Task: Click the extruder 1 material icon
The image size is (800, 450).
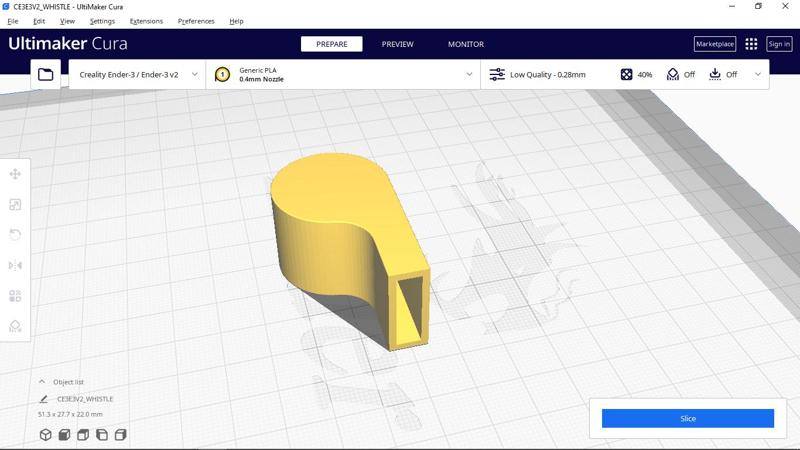Action: (222, 74)
